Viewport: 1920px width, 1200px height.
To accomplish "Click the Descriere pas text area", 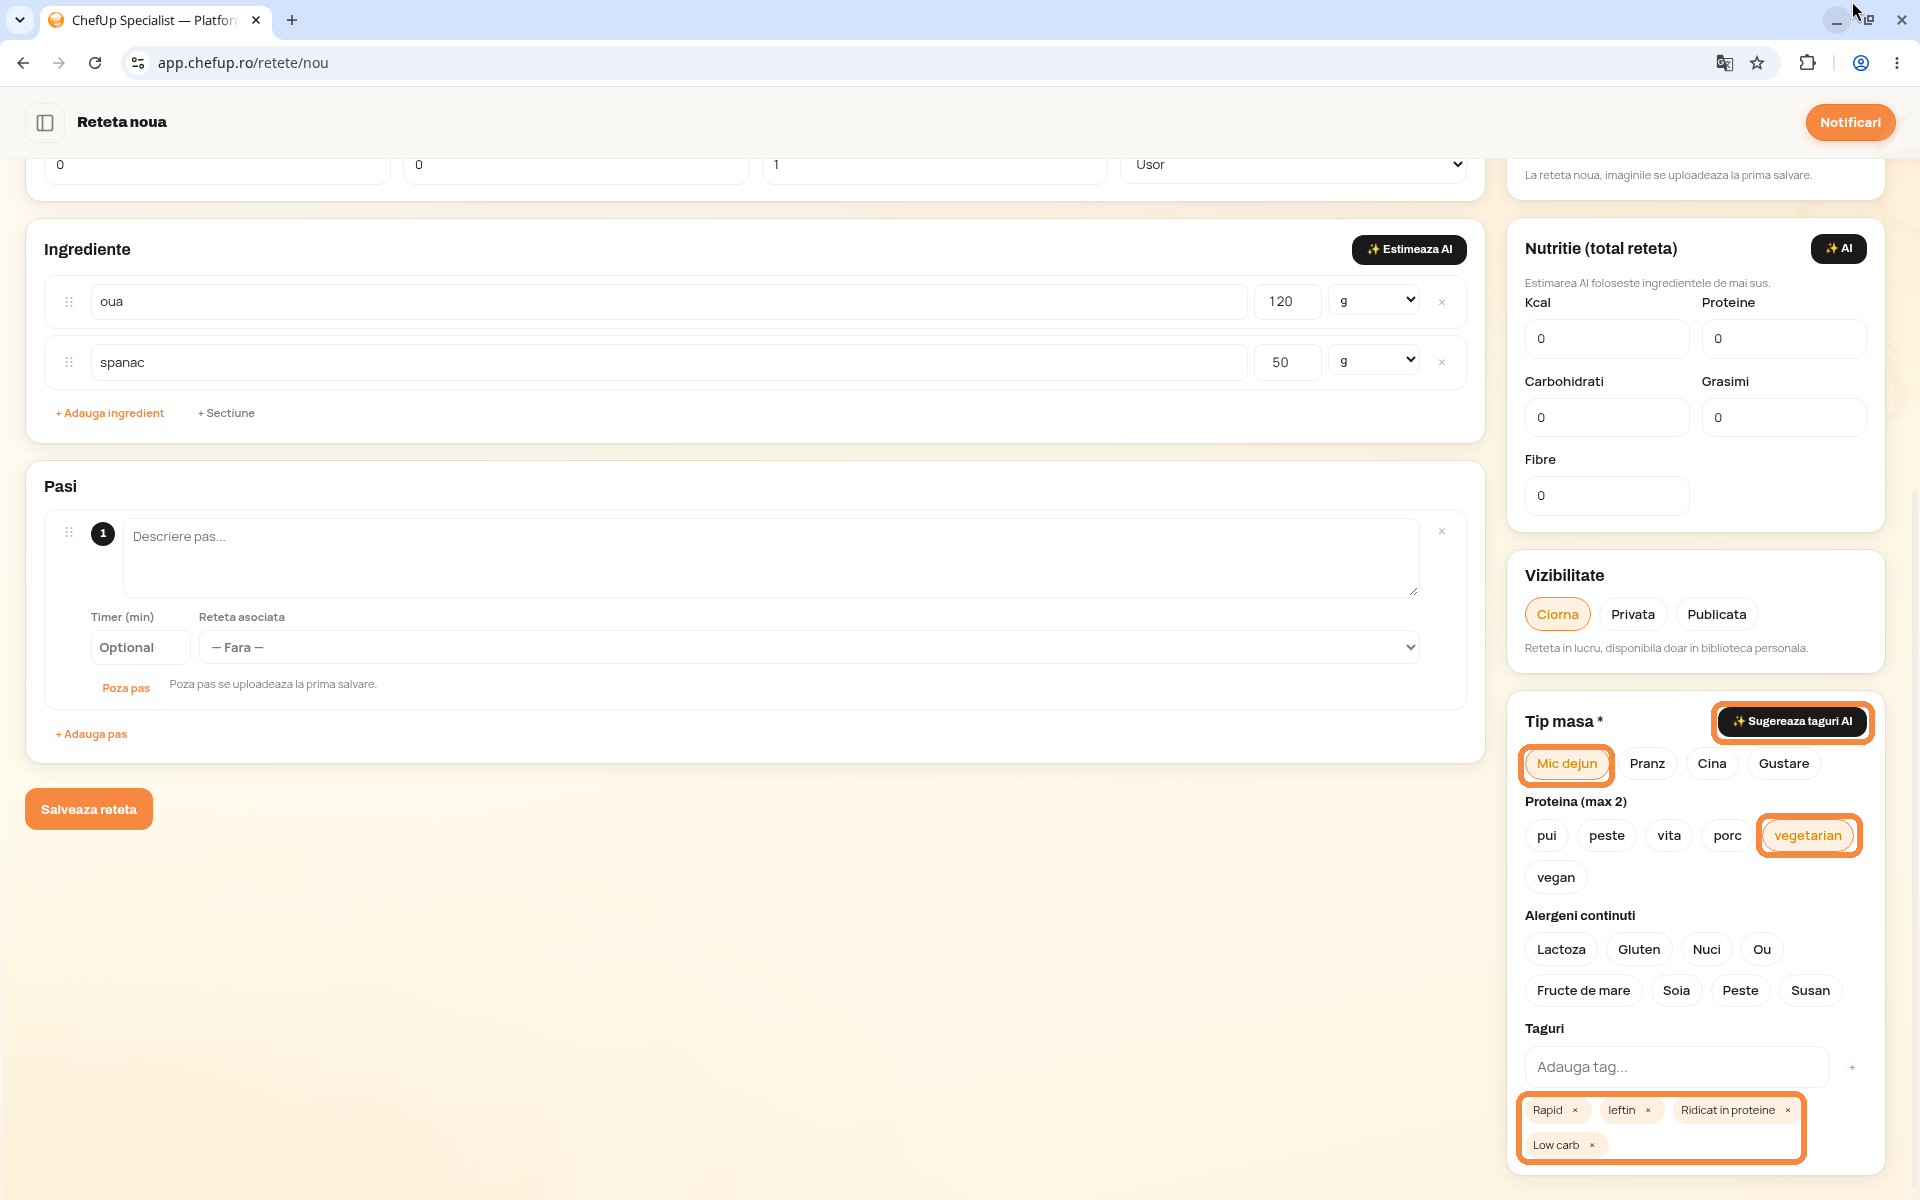I will [x=771, y=558].
